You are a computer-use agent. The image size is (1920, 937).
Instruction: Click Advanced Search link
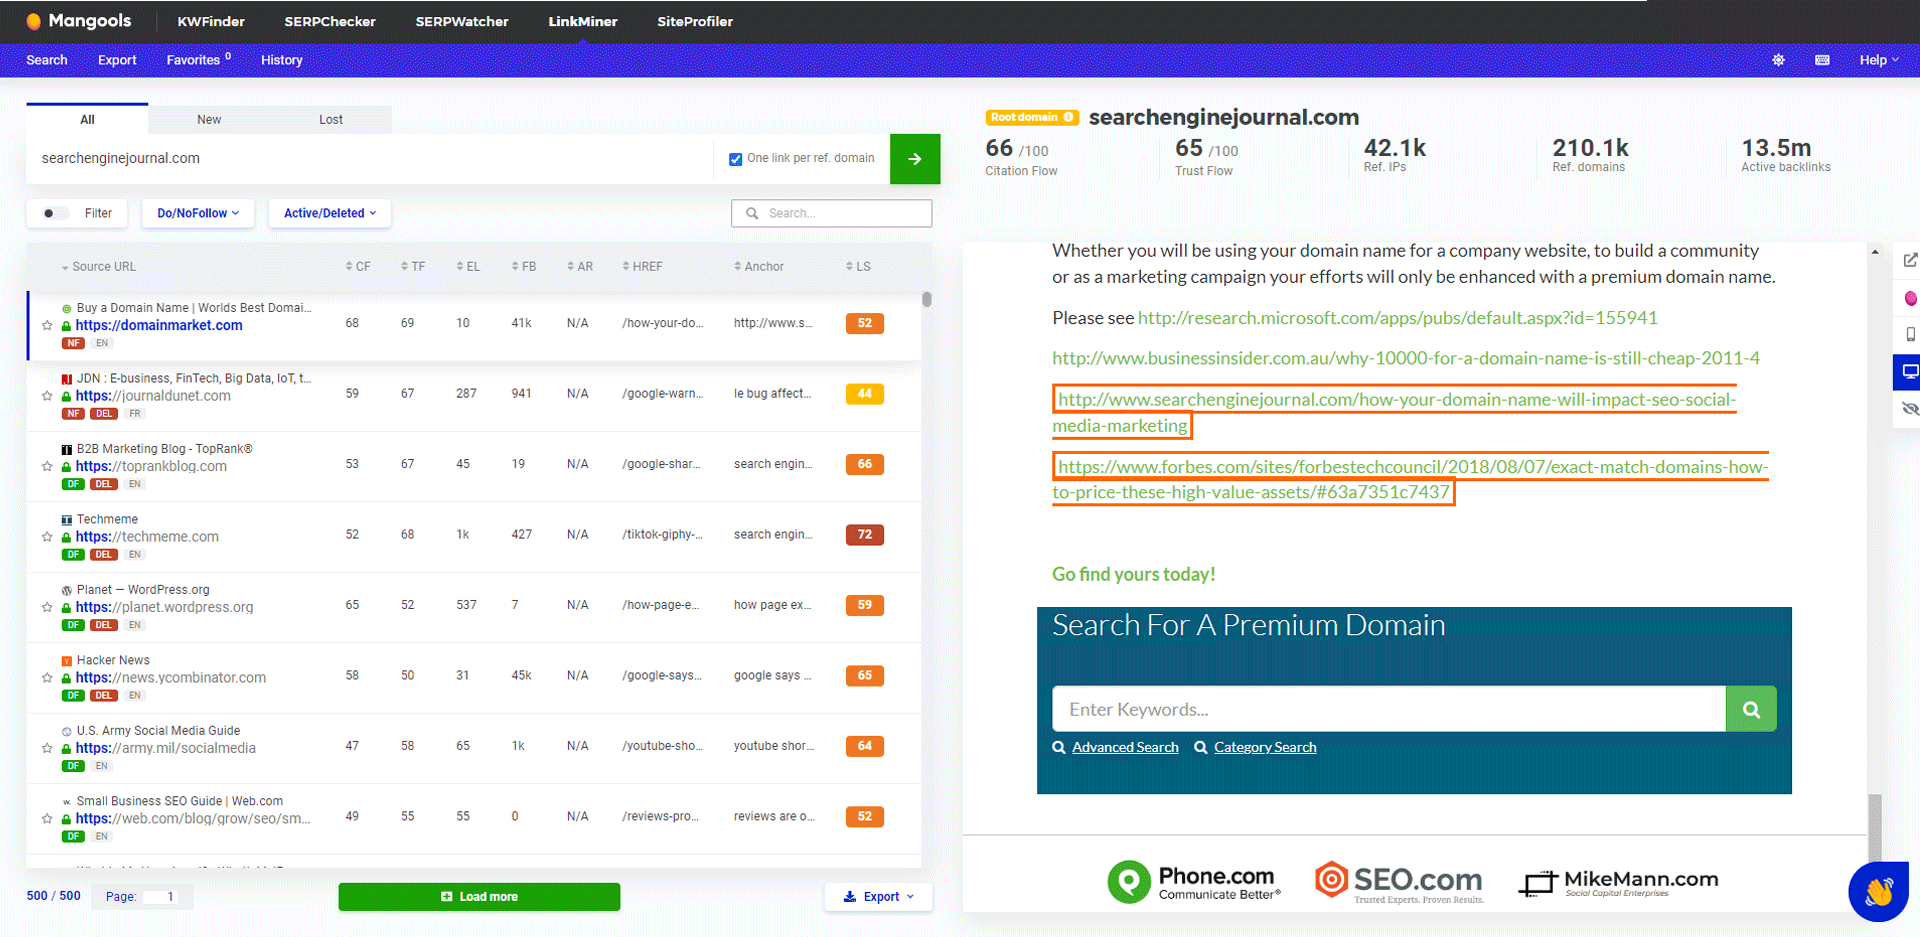[x=1125, y=747]
